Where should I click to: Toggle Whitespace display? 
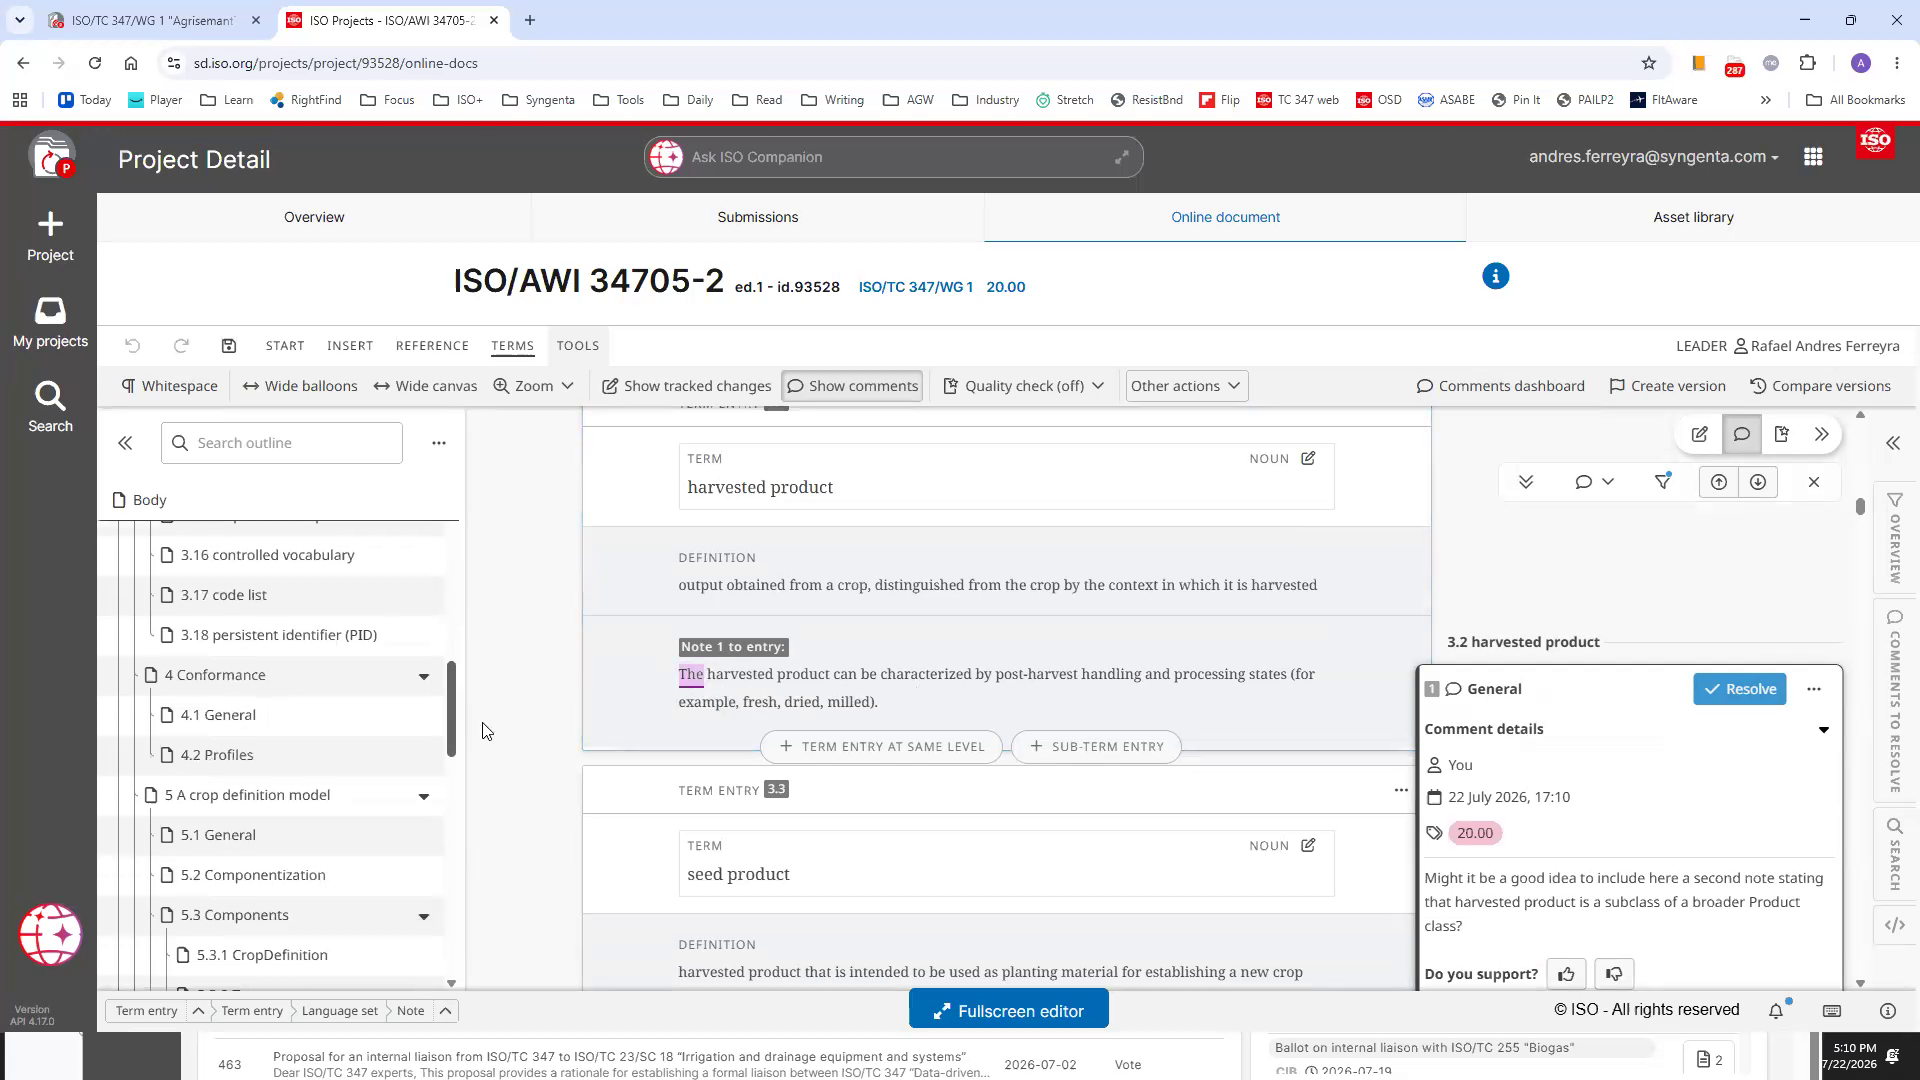click(x=169, y=386)
